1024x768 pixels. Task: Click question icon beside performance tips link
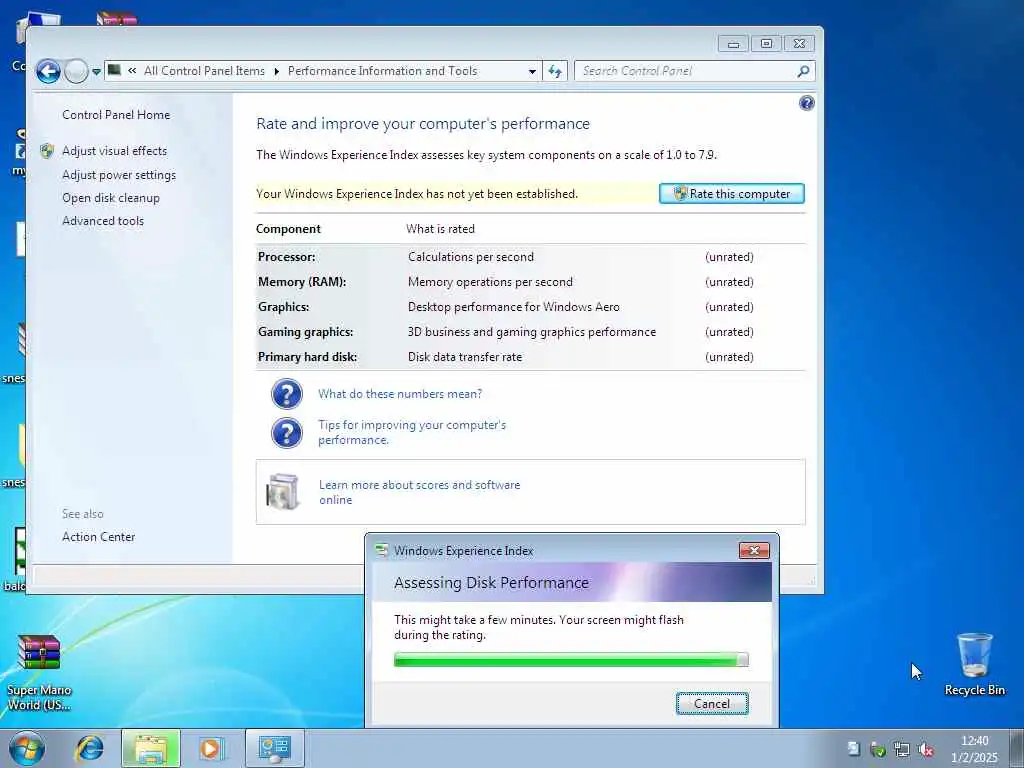point(287,433)
